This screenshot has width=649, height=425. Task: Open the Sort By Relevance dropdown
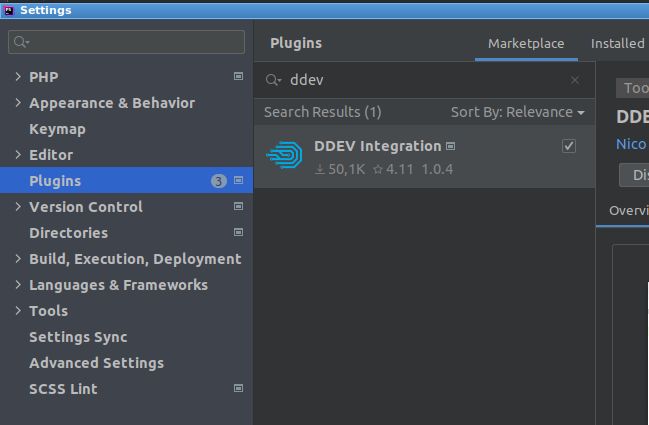coord(517,112)
